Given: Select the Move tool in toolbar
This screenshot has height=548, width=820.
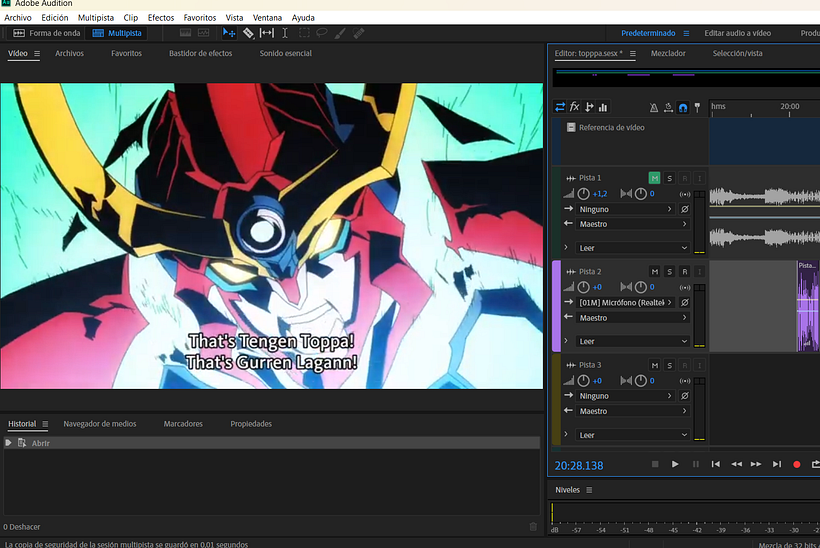Looking at the screenshot, I should click(229, 33).
